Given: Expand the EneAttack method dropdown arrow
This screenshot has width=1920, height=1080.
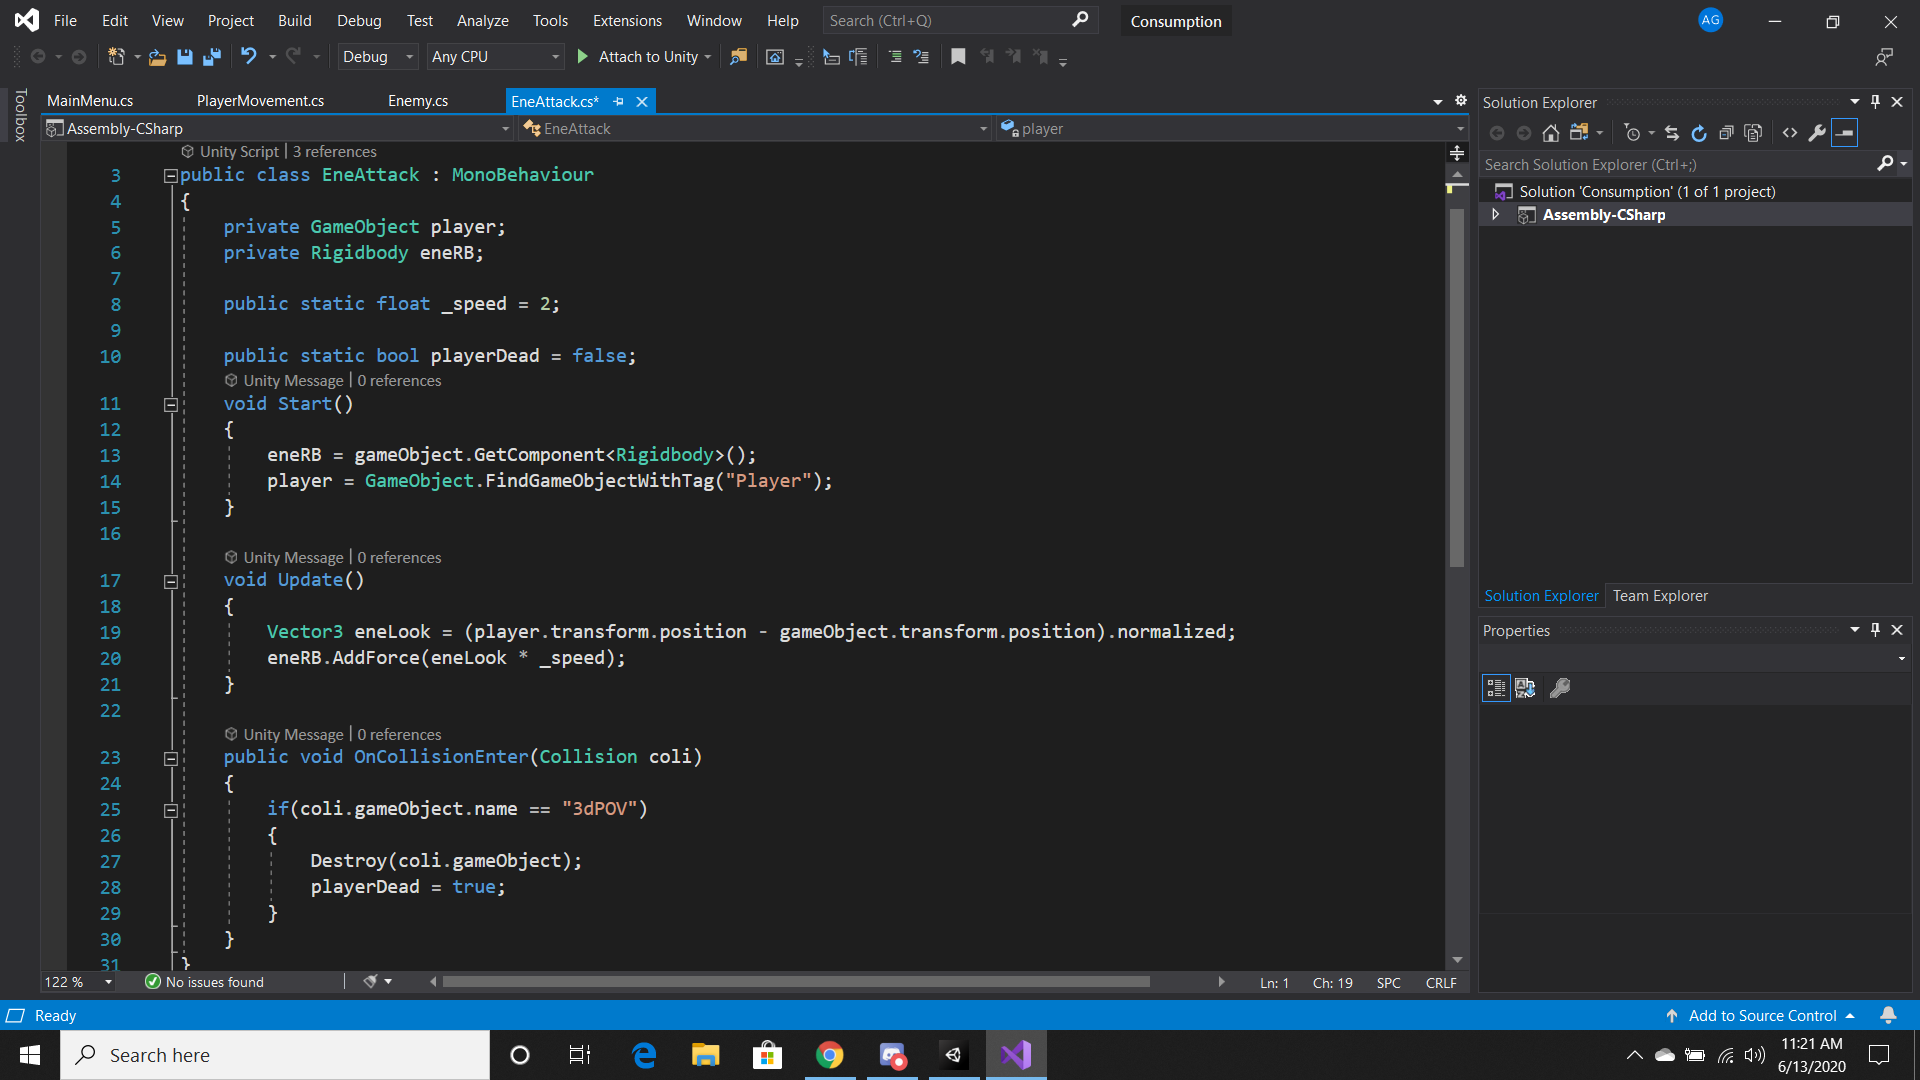Looking at the screenshot, I should pos(984,128).
